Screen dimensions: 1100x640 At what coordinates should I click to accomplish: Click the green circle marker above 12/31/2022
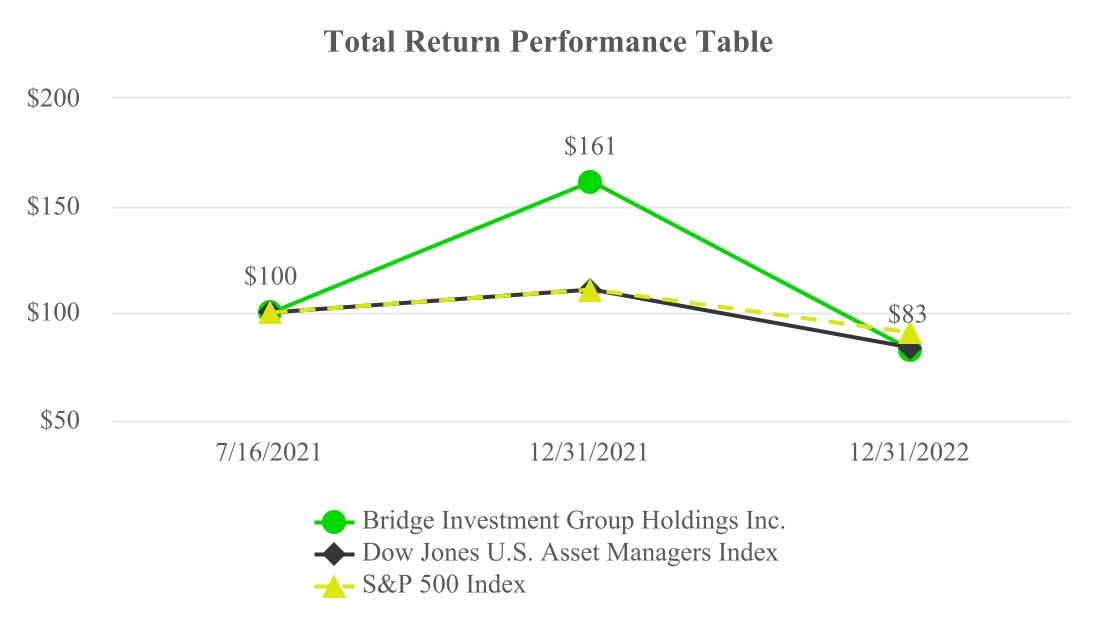[x=909, y=351]
